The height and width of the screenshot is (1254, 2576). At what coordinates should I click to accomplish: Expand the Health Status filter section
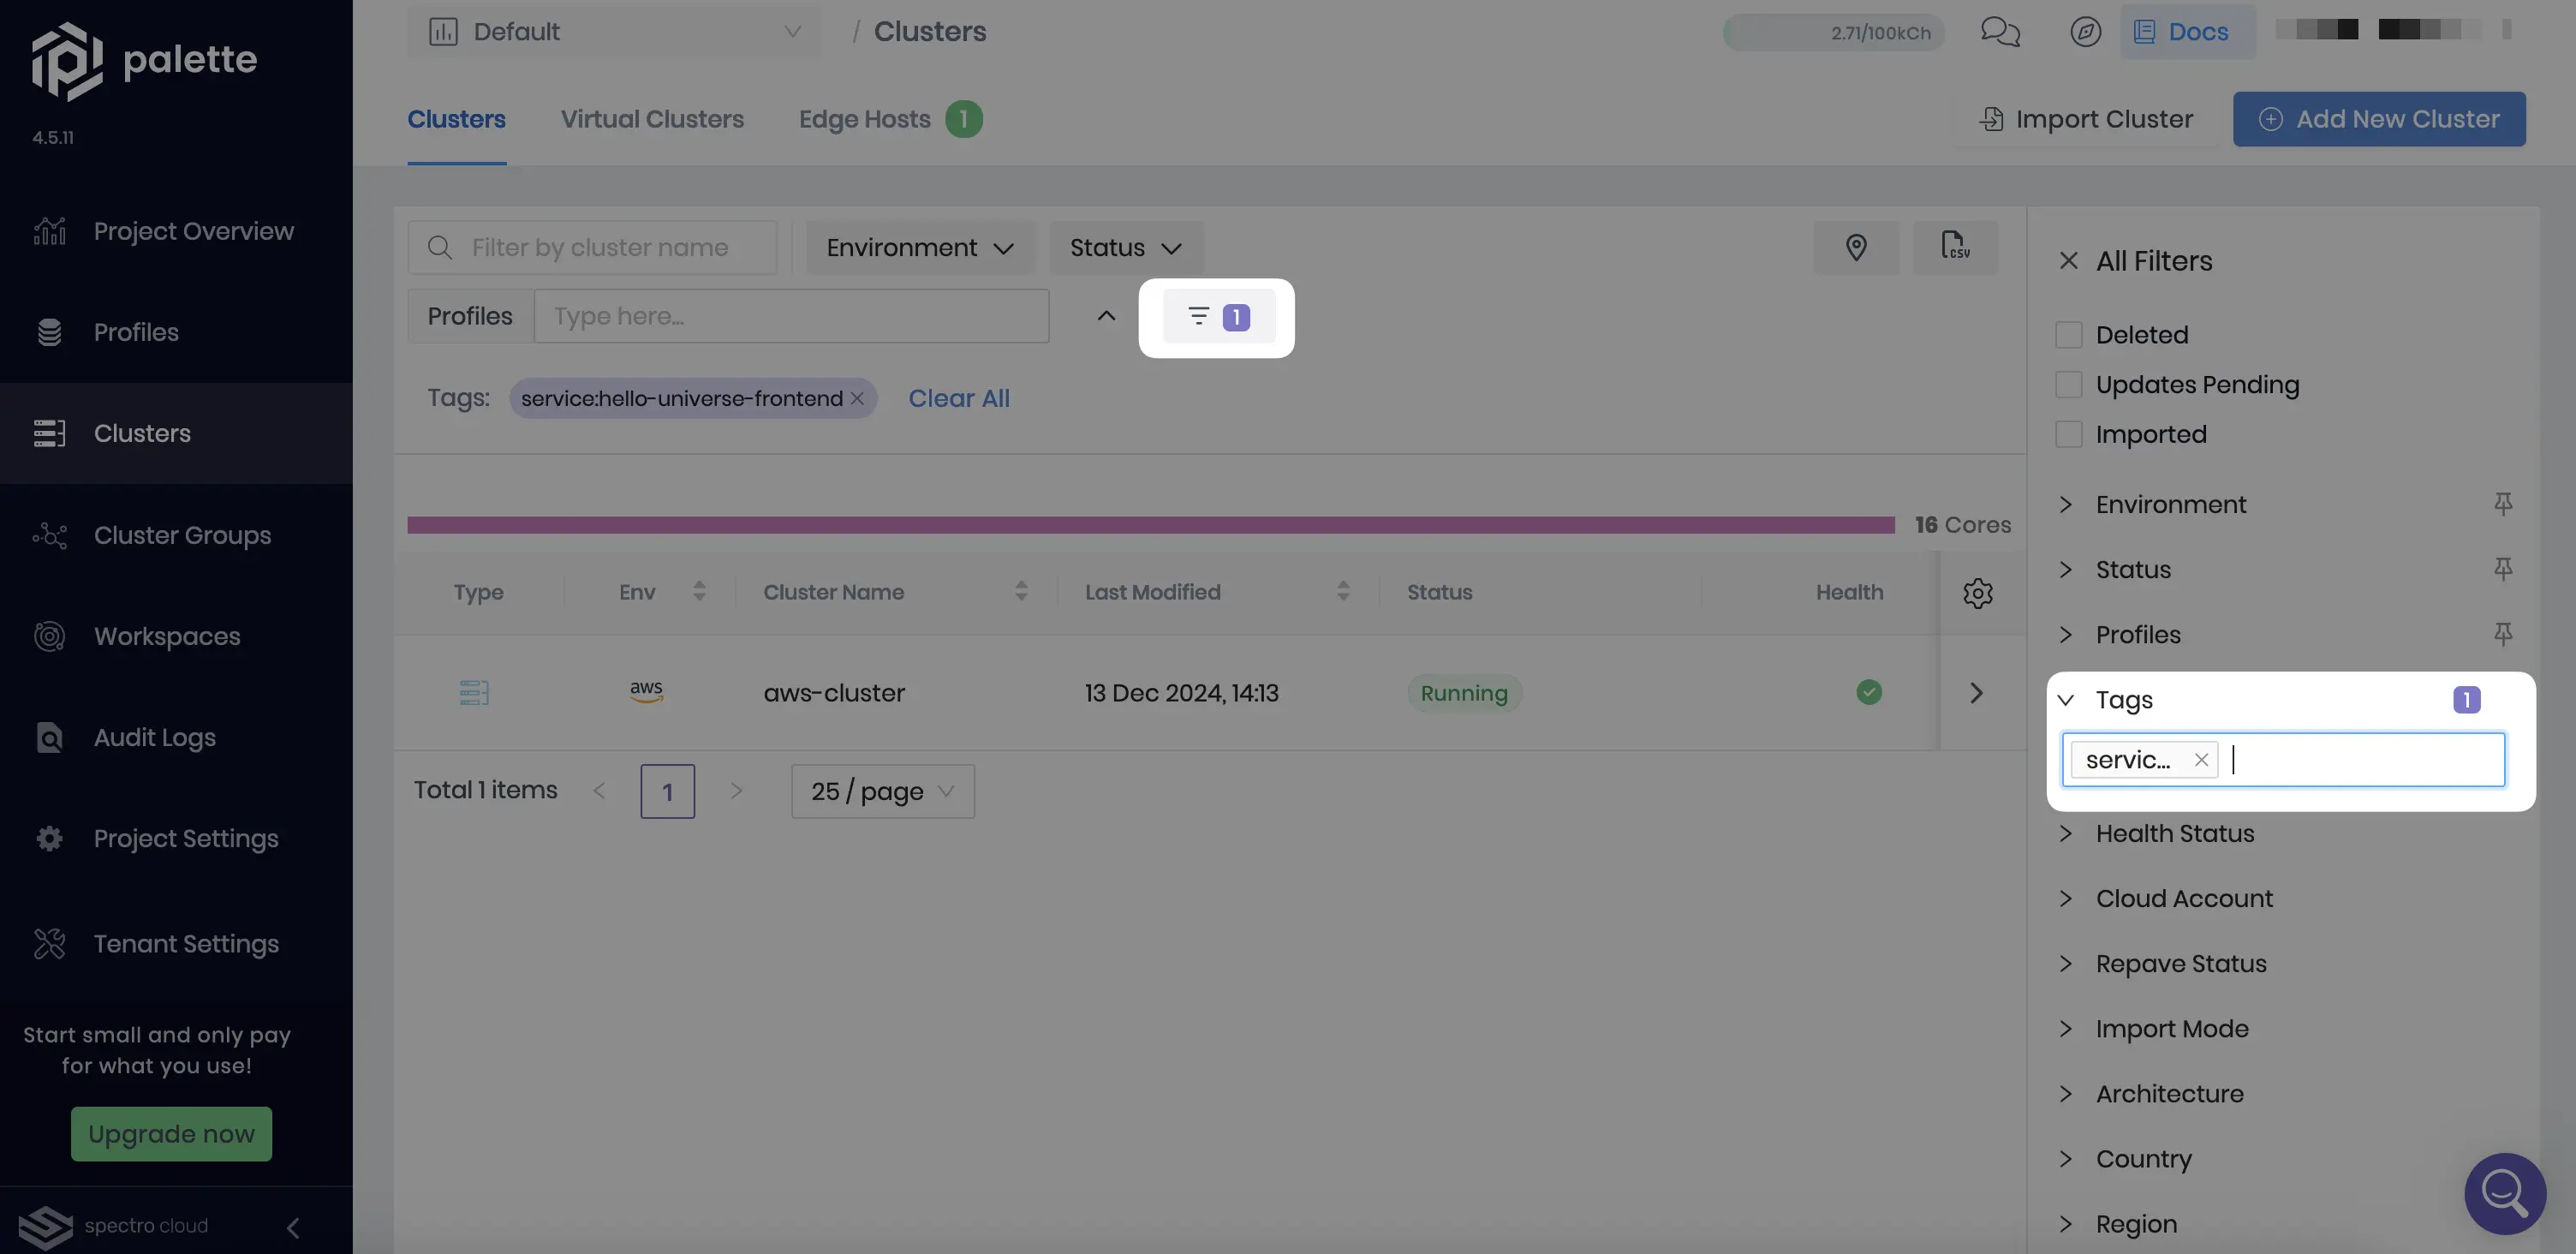(2175, 833)
